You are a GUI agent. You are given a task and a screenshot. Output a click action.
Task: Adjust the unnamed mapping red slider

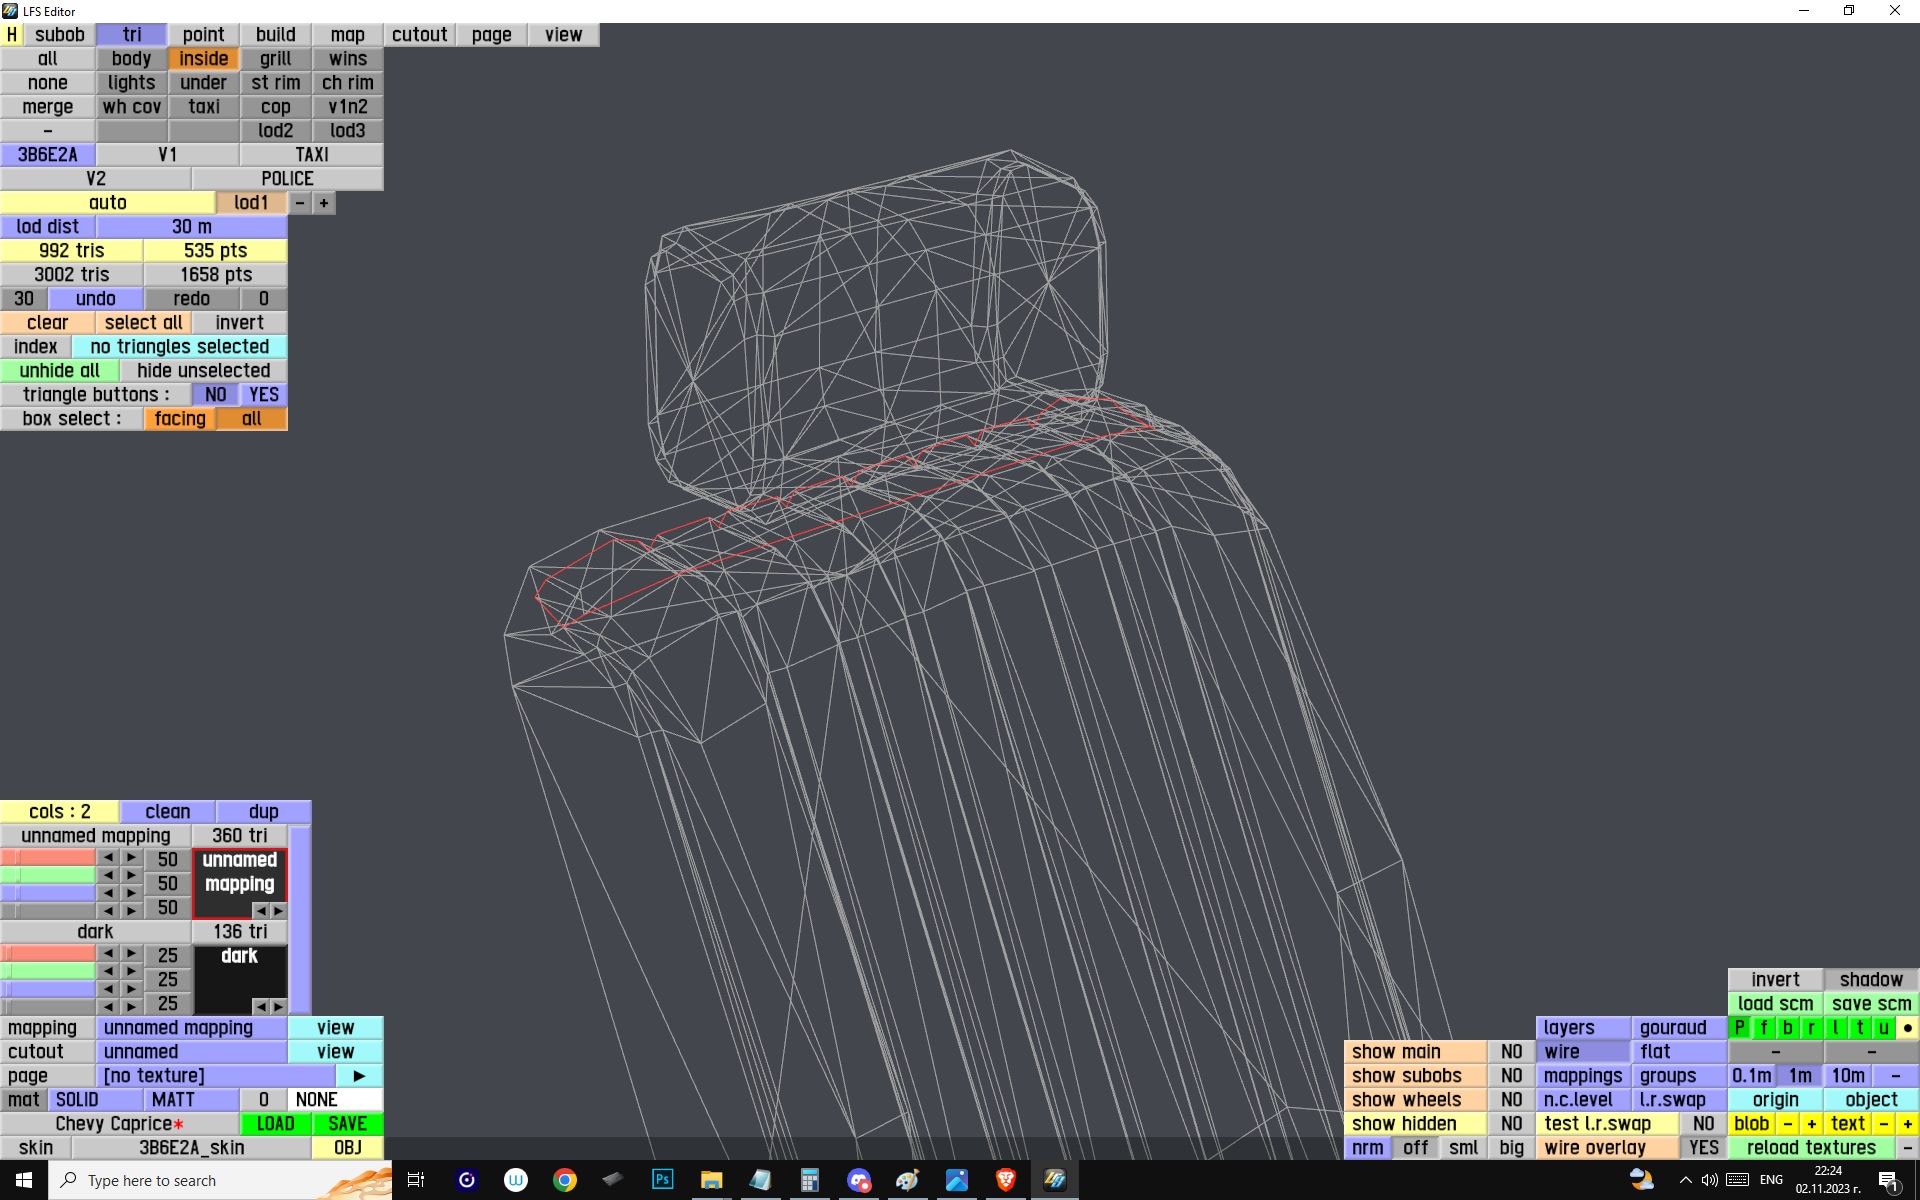point(48,858)
